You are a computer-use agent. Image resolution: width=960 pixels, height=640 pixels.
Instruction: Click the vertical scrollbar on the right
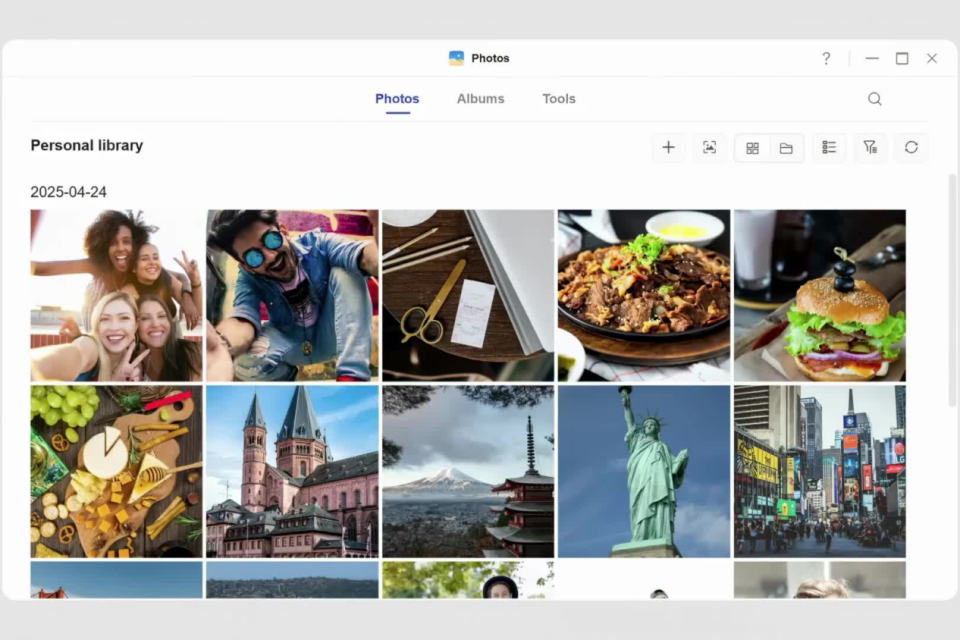pos(952,289)
